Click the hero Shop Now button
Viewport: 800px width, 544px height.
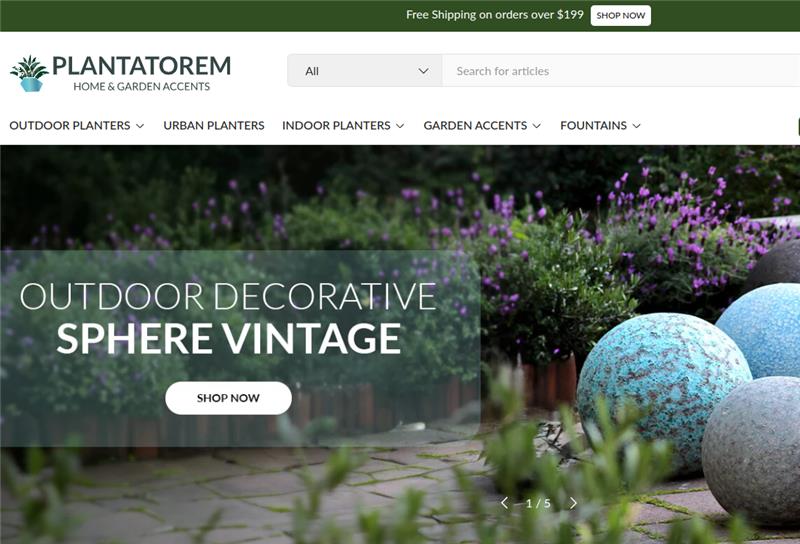[x=229, y=398]
